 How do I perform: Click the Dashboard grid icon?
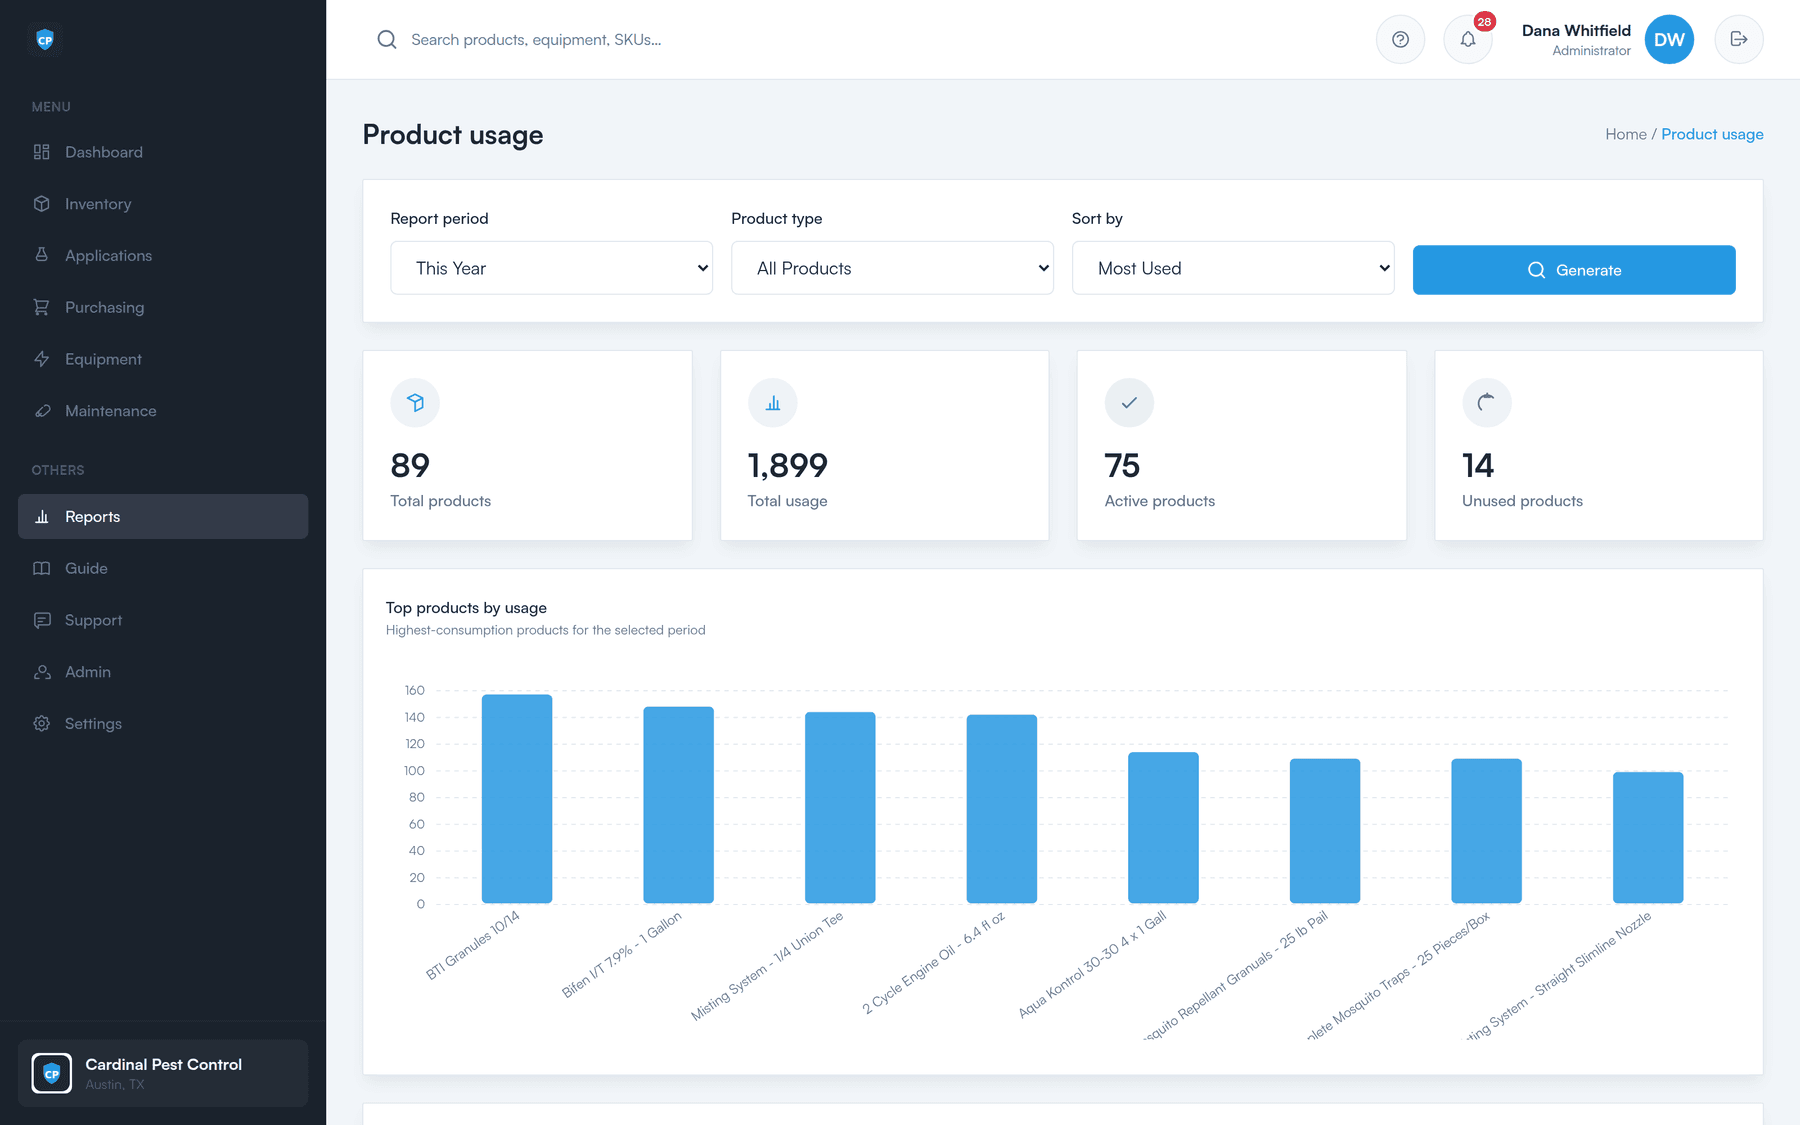(41, 152)
